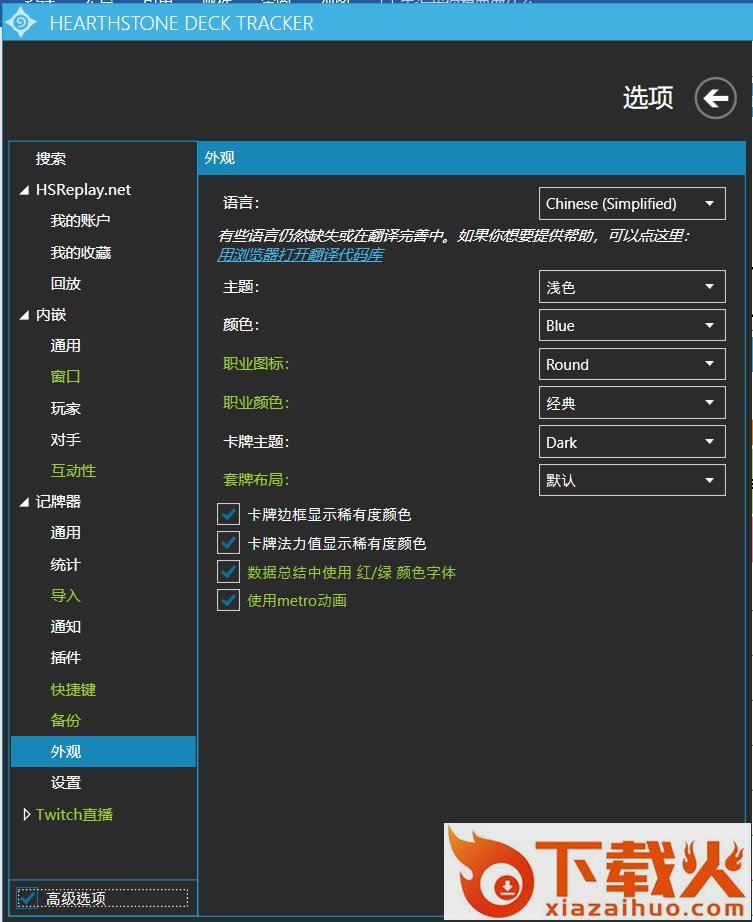The height and width of the screenshot is (922, 753).
Task: Click the Hearthstone Deck Tracker logo icon
Action: coord(21,23)
